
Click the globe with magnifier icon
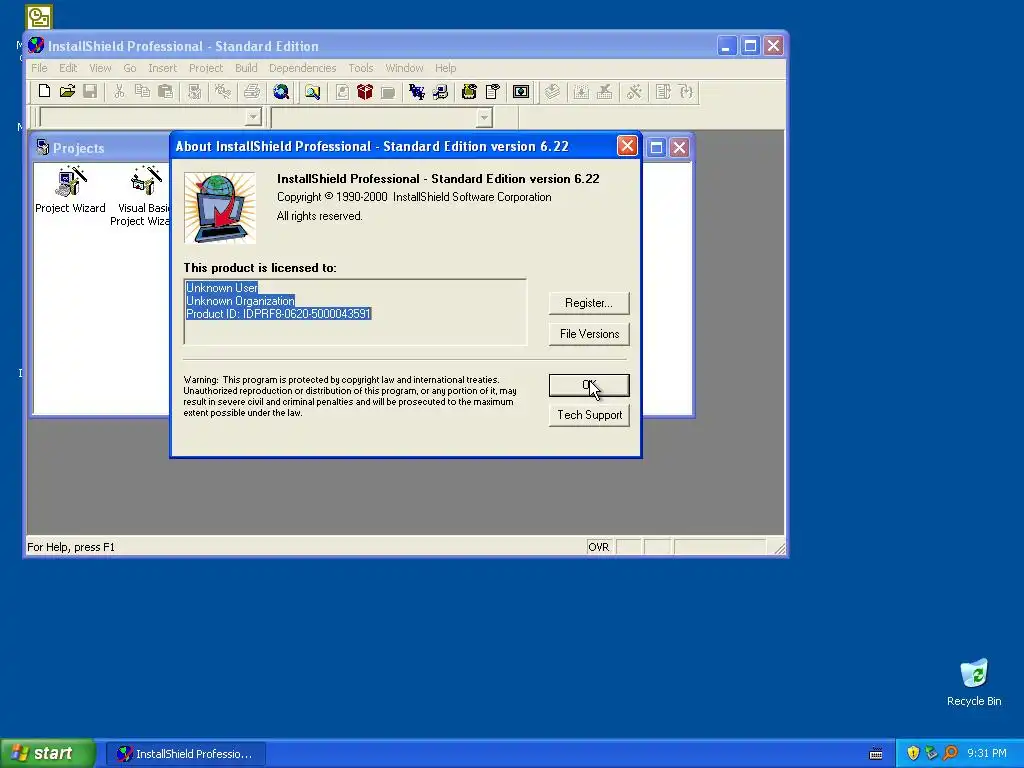[x=281, y=91]
